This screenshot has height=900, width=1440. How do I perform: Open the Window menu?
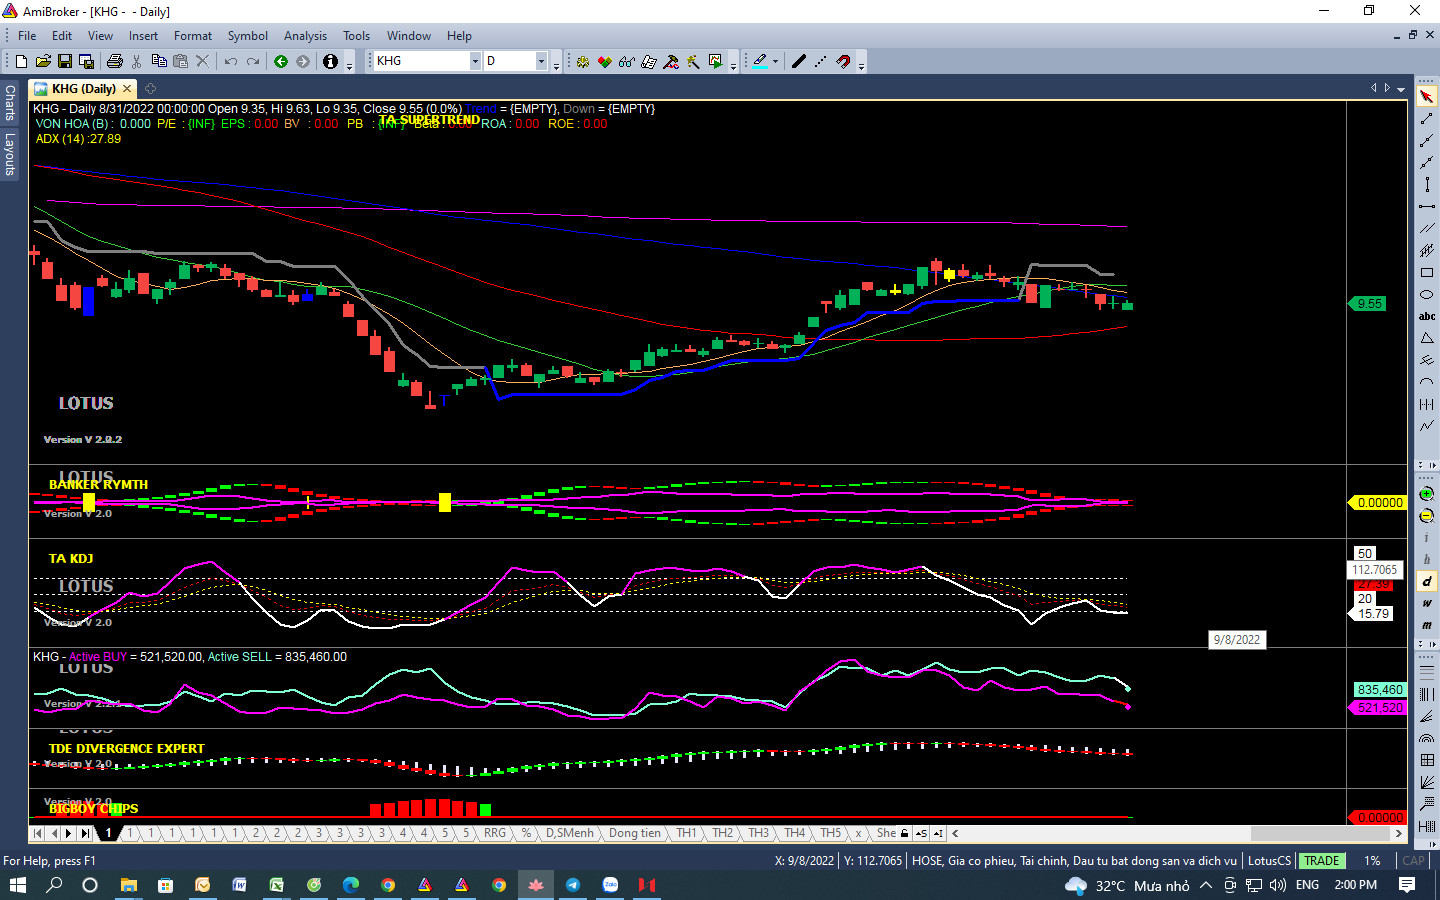coord(409,35)
